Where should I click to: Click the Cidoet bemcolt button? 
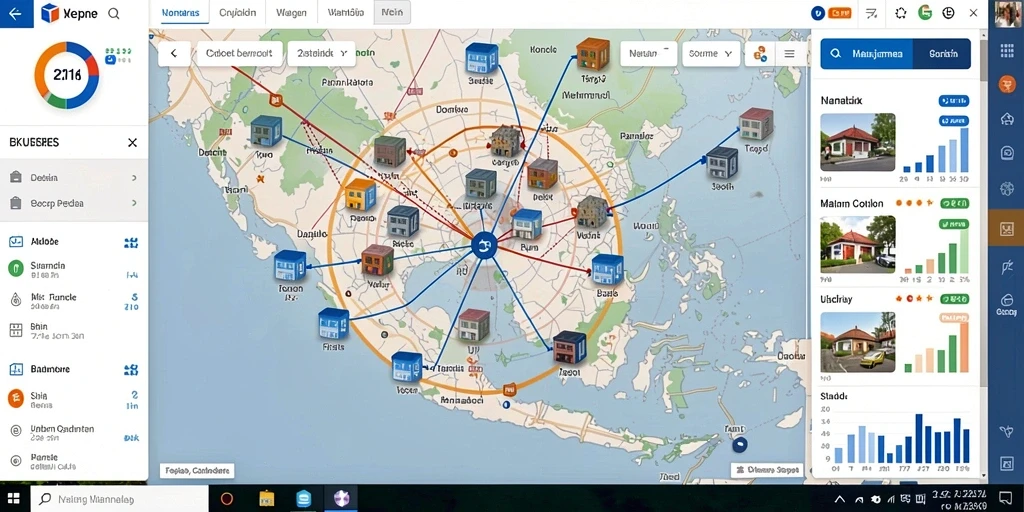[239, 54]
